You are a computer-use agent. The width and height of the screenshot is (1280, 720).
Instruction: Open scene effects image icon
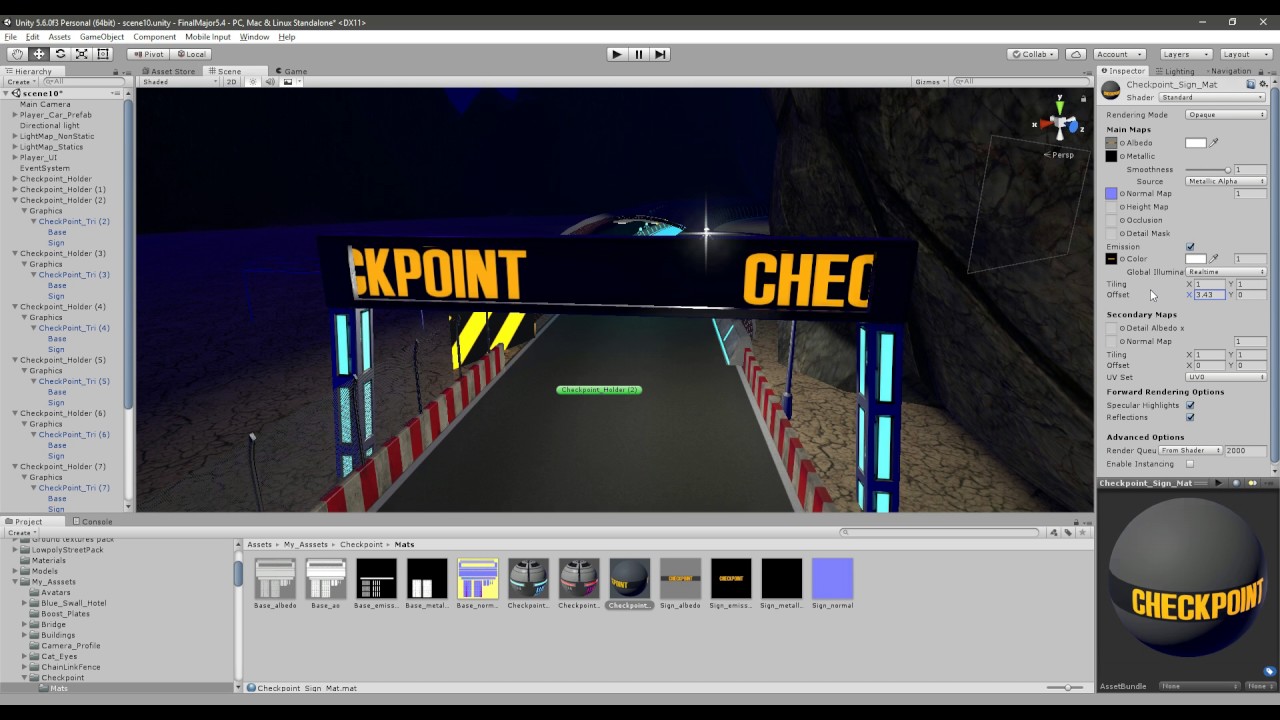pos(287,82)
